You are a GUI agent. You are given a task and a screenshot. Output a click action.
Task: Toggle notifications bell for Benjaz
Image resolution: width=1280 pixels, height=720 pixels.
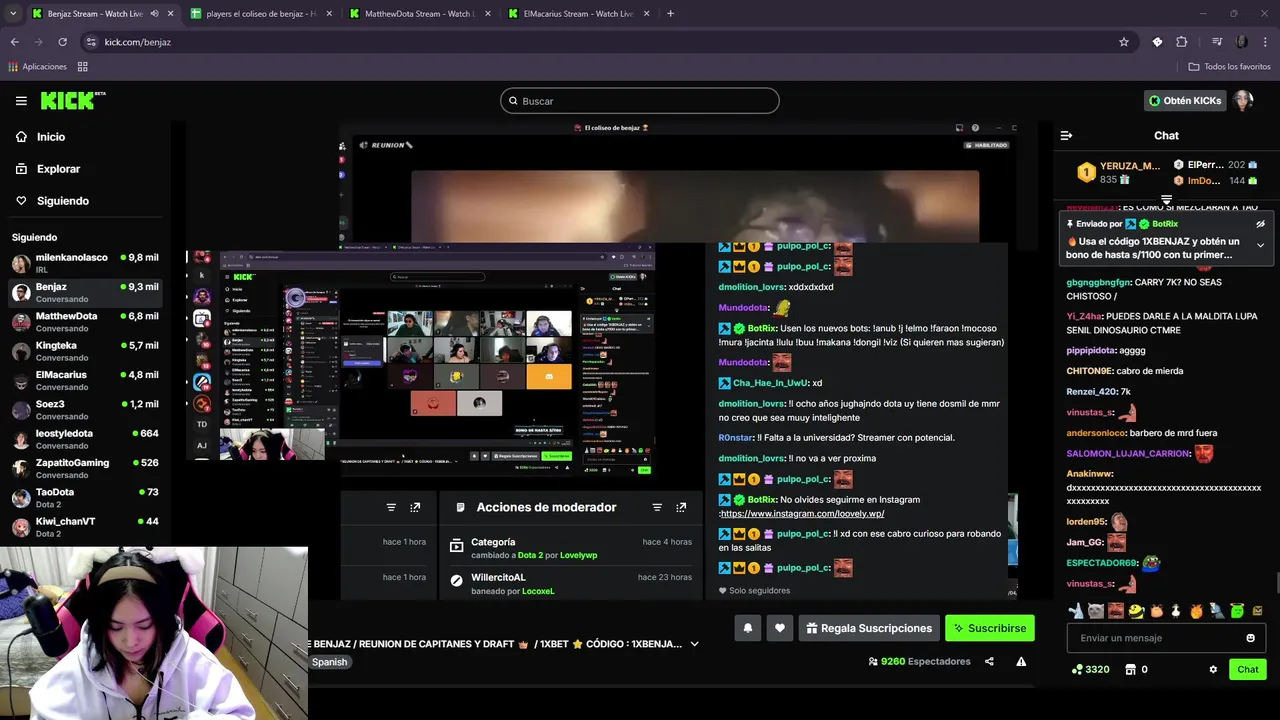coord(747,628)
